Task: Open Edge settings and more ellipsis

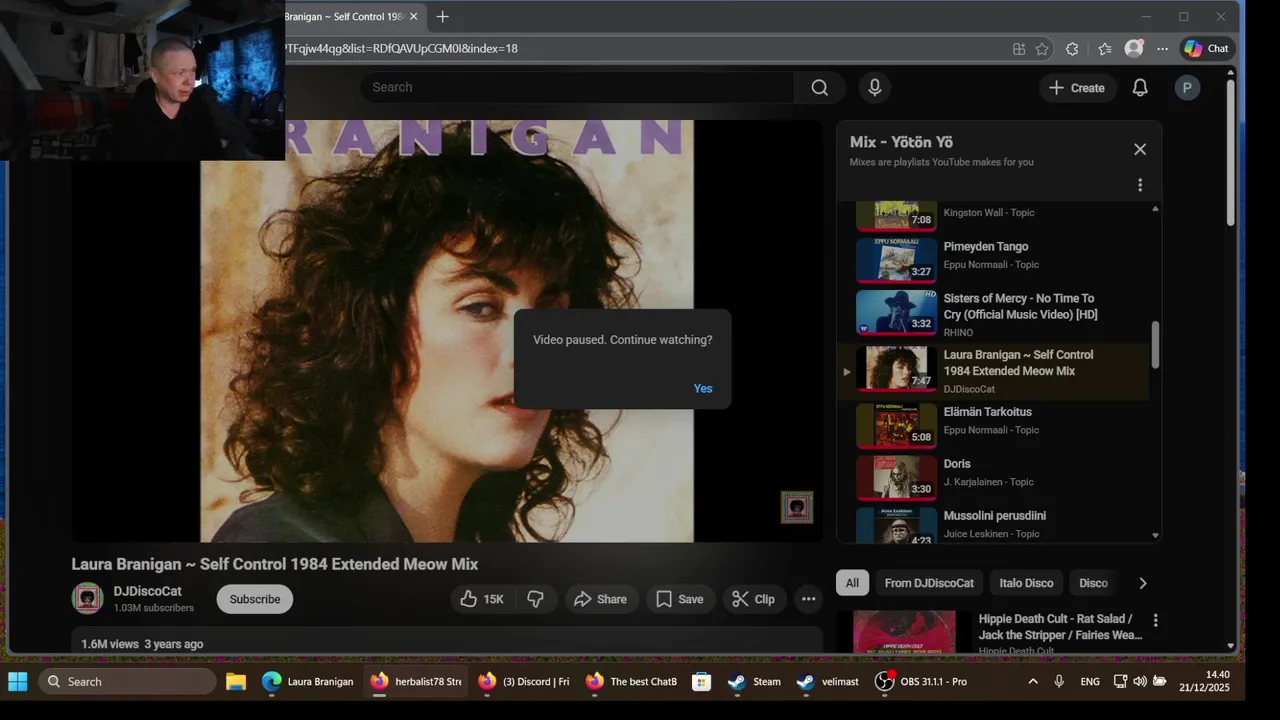Action: (1162, 48)
